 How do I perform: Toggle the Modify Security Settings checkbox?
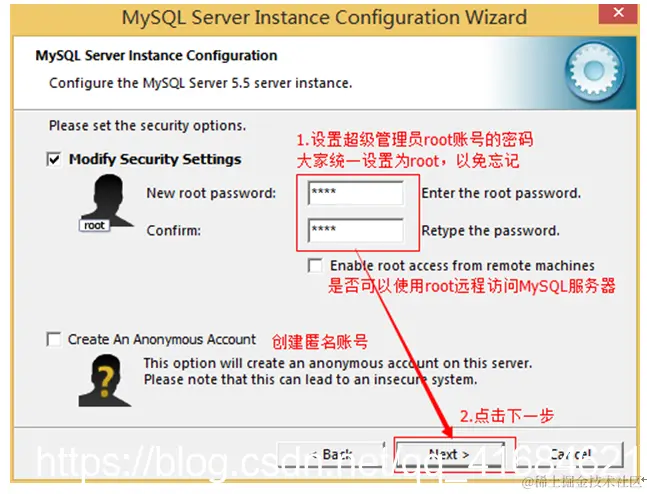[54, 159]
